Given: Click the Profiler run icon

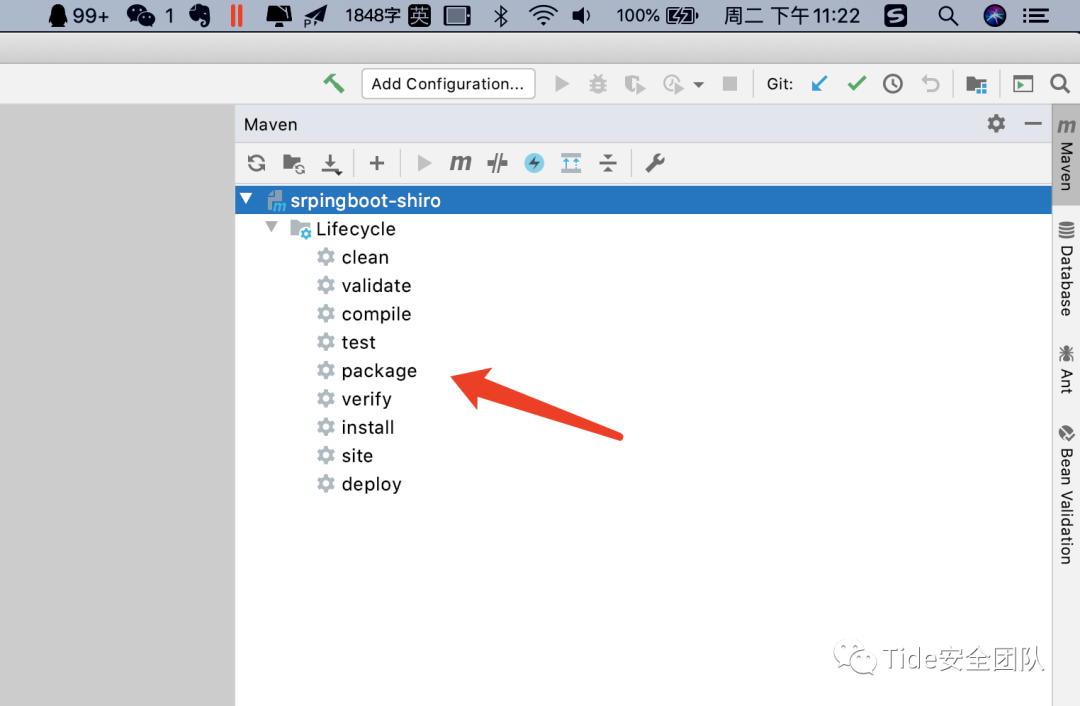Looking at the screenshot, I should coord(672,85).
